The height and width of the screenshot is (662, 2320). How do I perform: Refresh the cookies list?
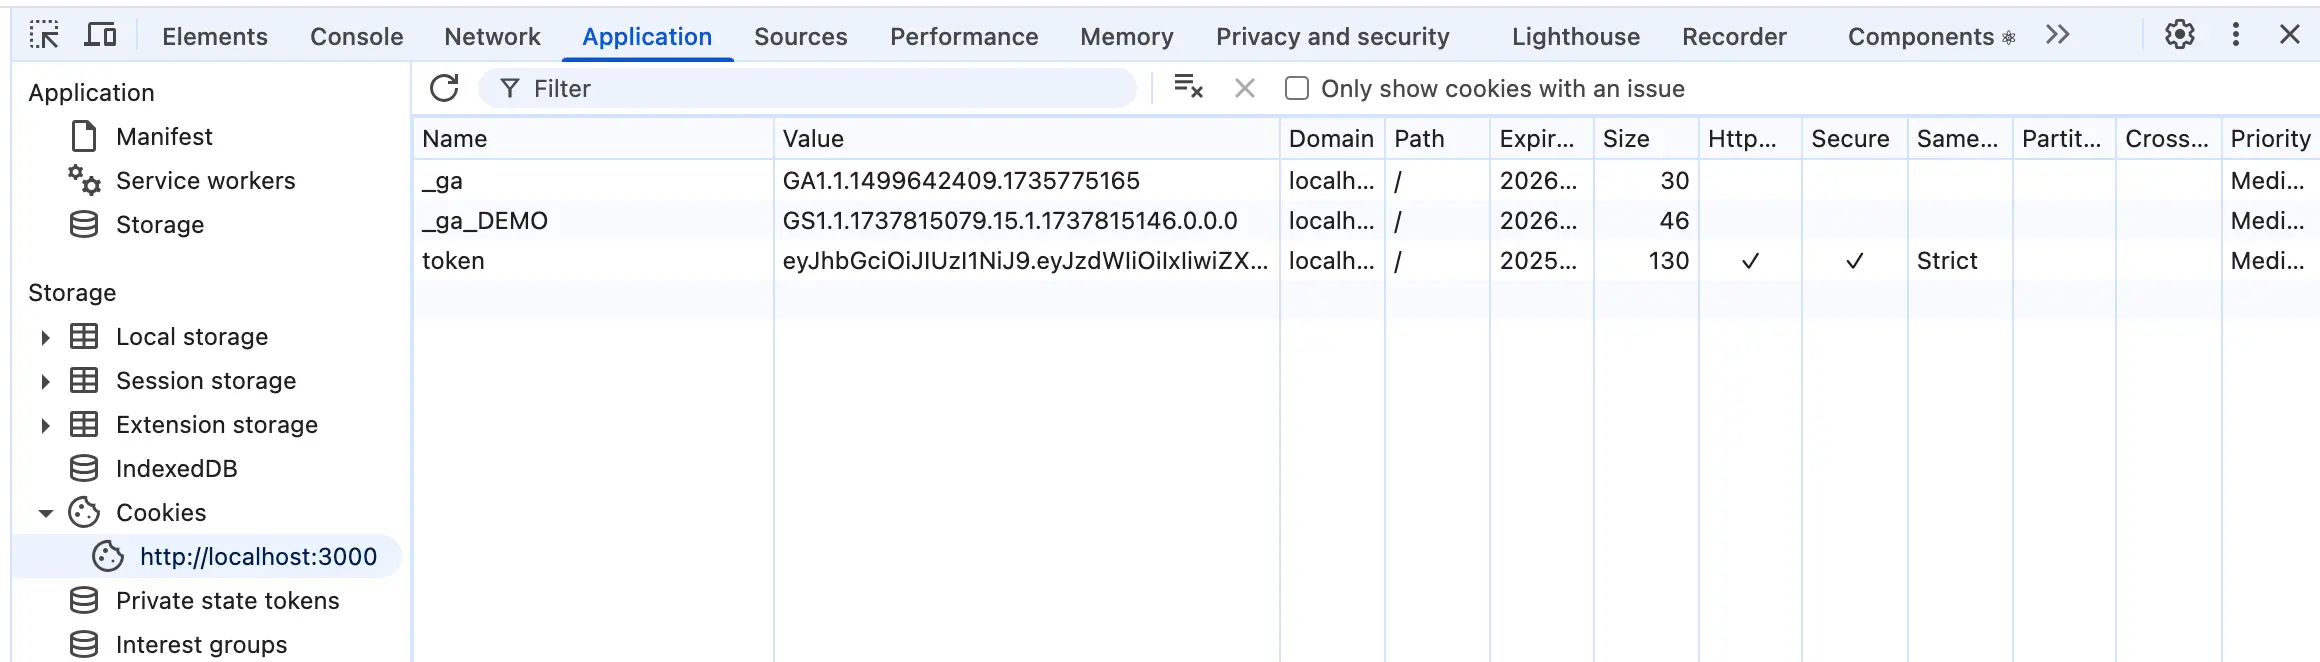pos(444,88)
